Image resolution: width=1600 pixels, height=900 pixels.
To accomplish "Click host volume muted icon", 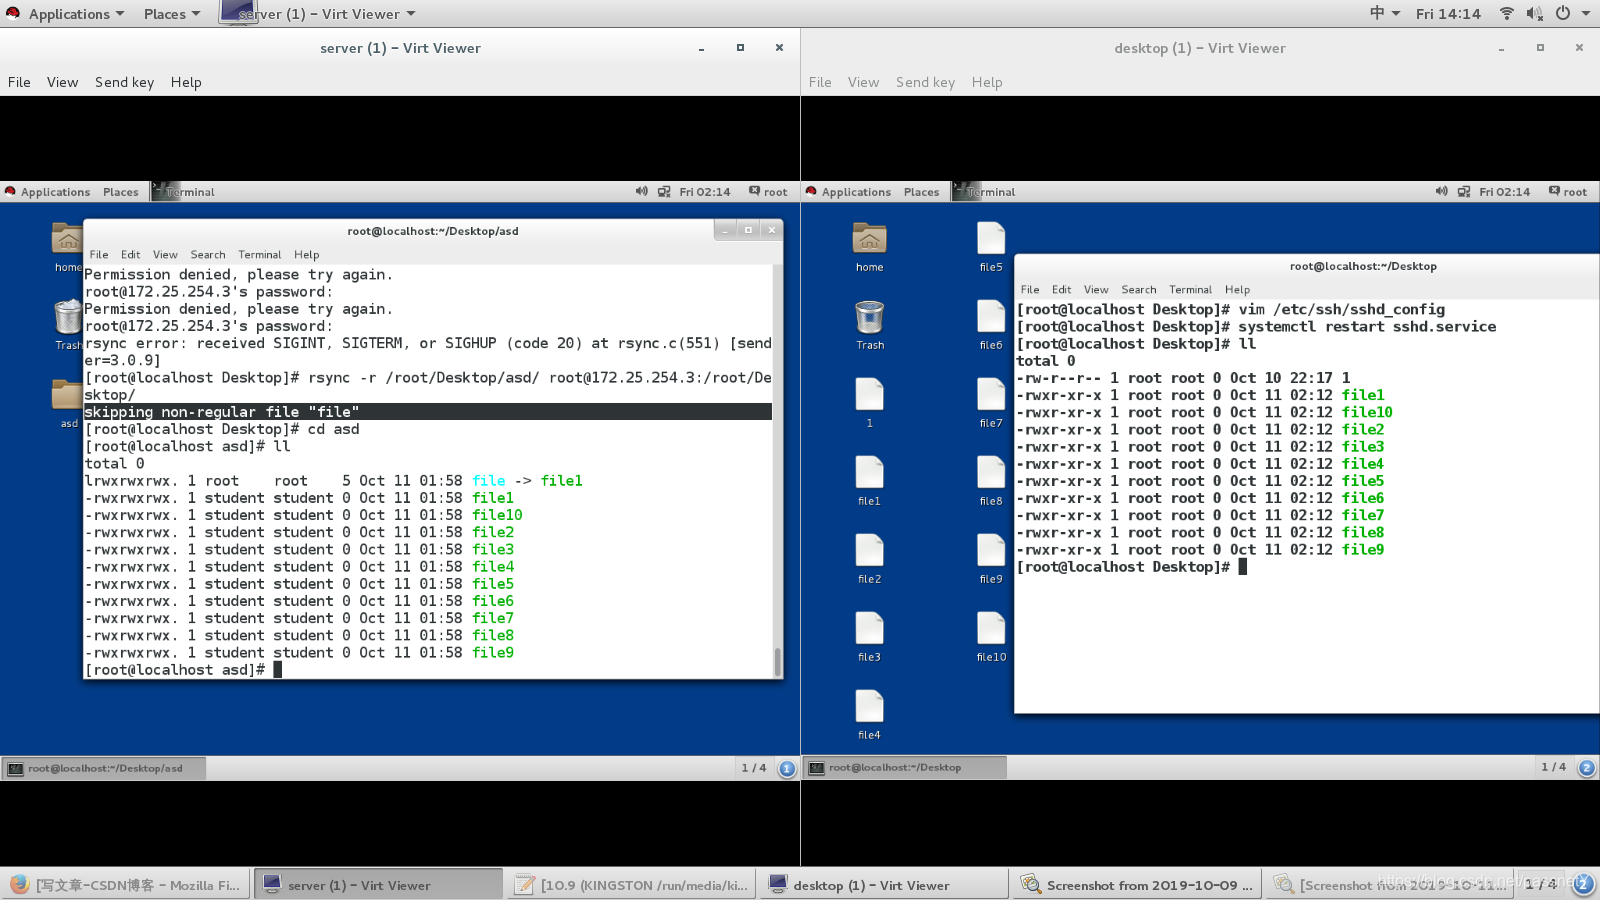I will 1535,13.
